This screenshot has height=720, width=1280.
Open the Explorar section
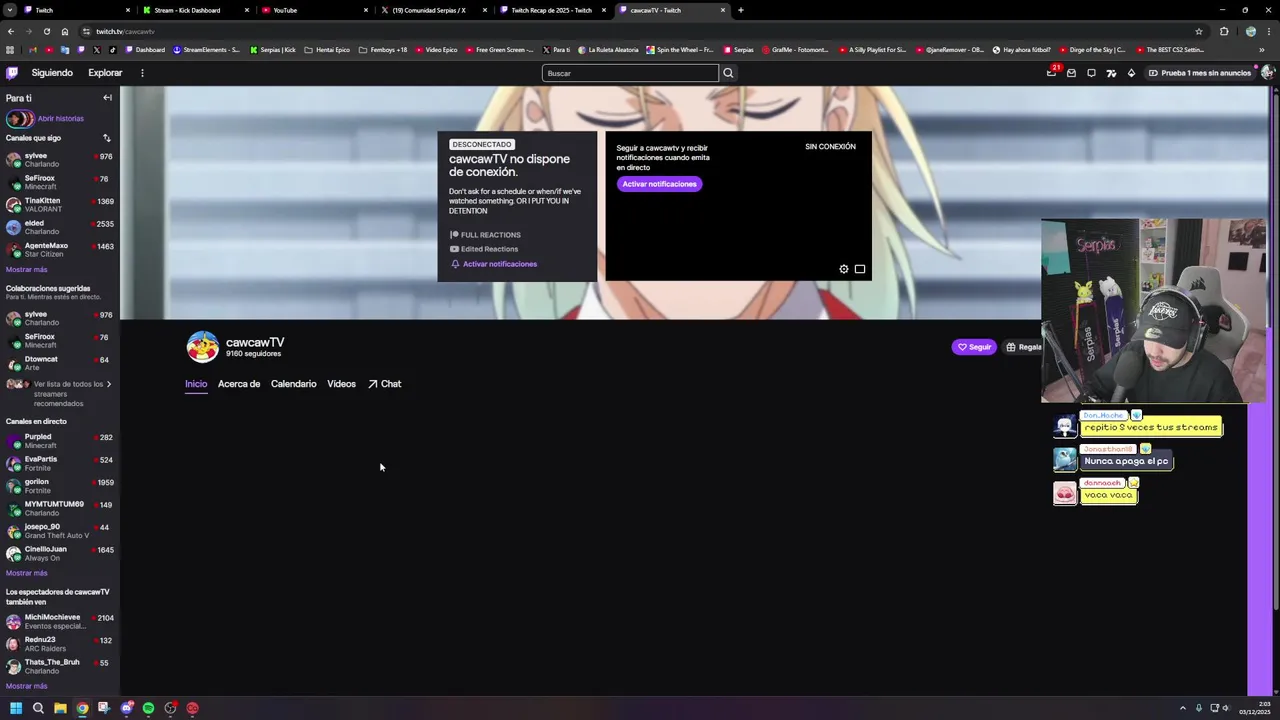click(x=105, y=73)
